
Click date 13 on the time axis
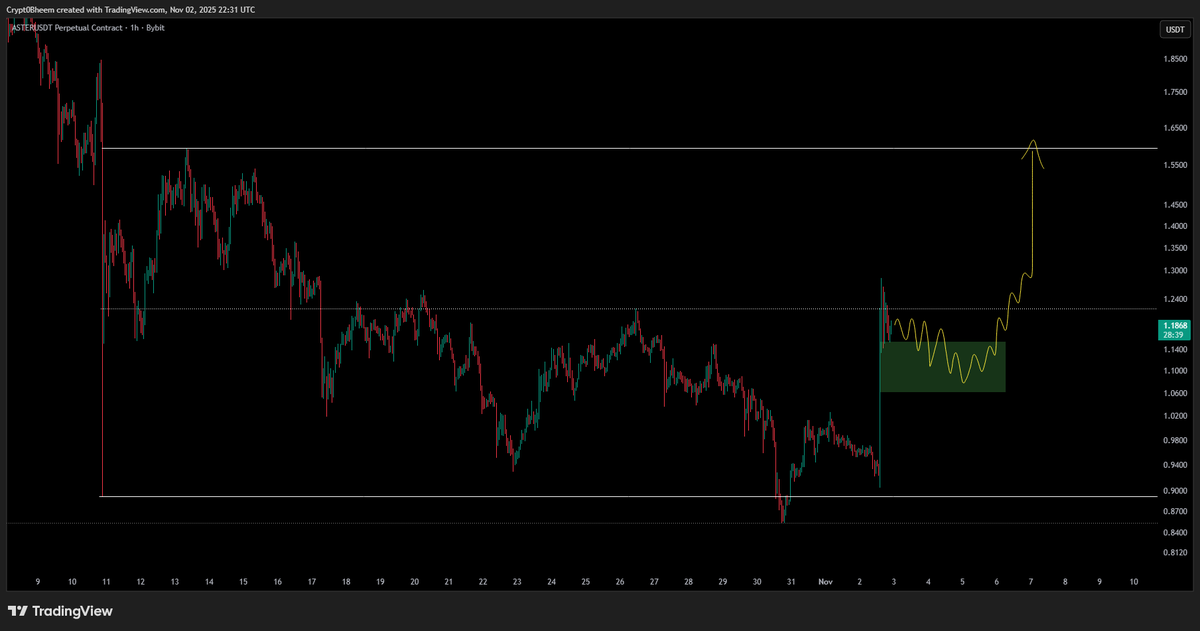coord(174,581)
